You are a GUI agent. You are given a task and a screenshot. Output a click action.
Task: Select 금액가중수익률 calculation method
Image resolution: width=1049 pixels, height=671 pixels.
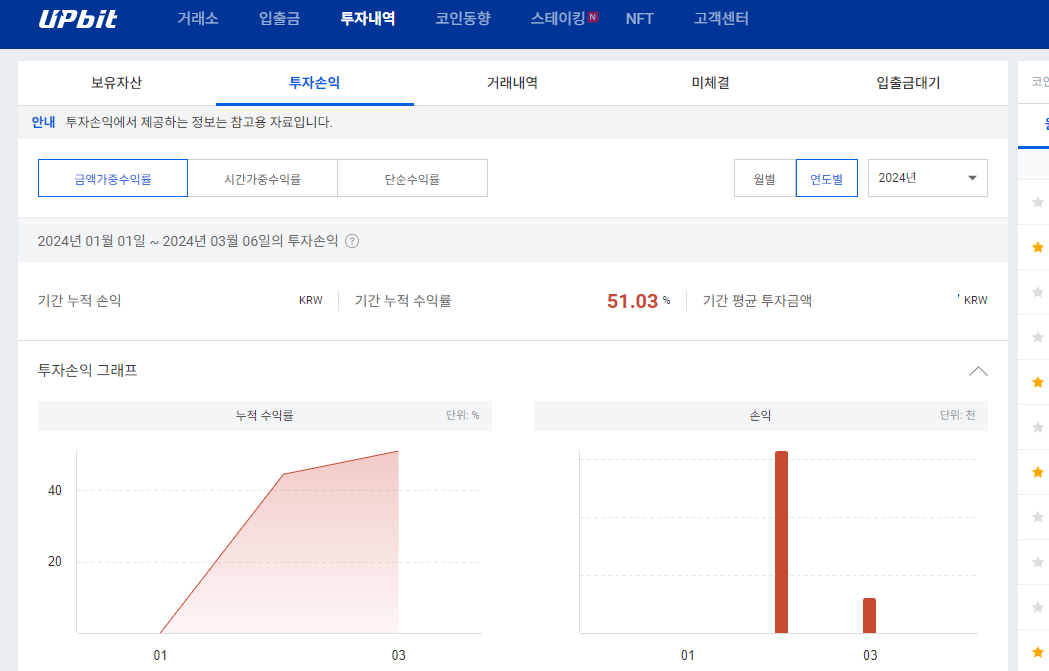pyautogui.click(x=112, y=178)
